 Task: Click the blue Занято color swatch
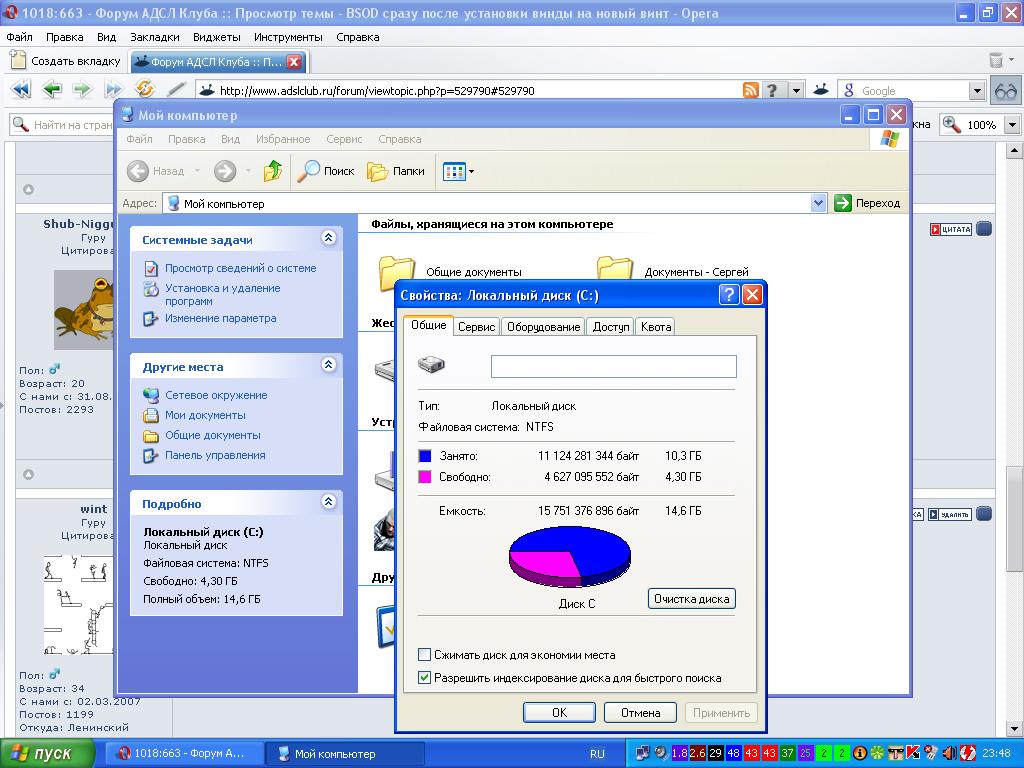pos(425,456)
